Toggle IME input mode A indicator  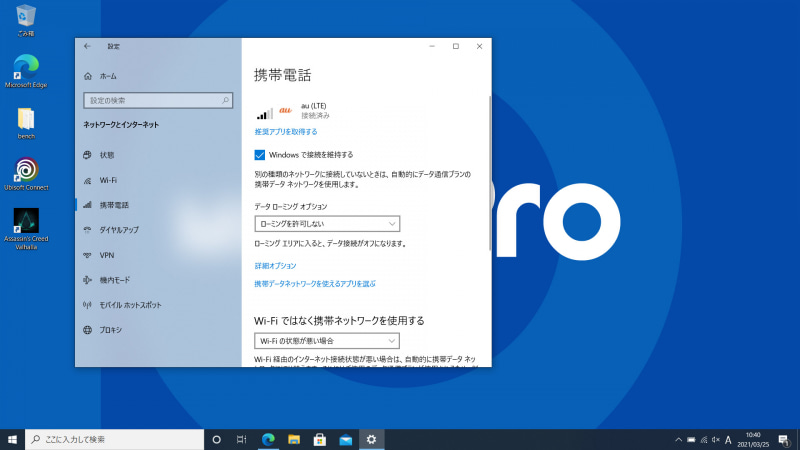(x=728, y=440)
